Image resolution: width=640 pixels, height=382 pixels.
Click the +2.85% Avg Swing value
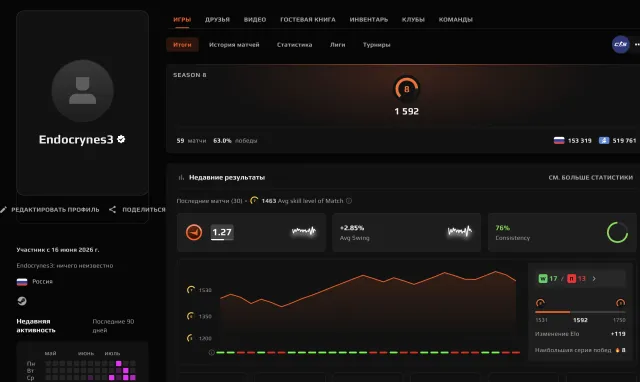(352, 228)
